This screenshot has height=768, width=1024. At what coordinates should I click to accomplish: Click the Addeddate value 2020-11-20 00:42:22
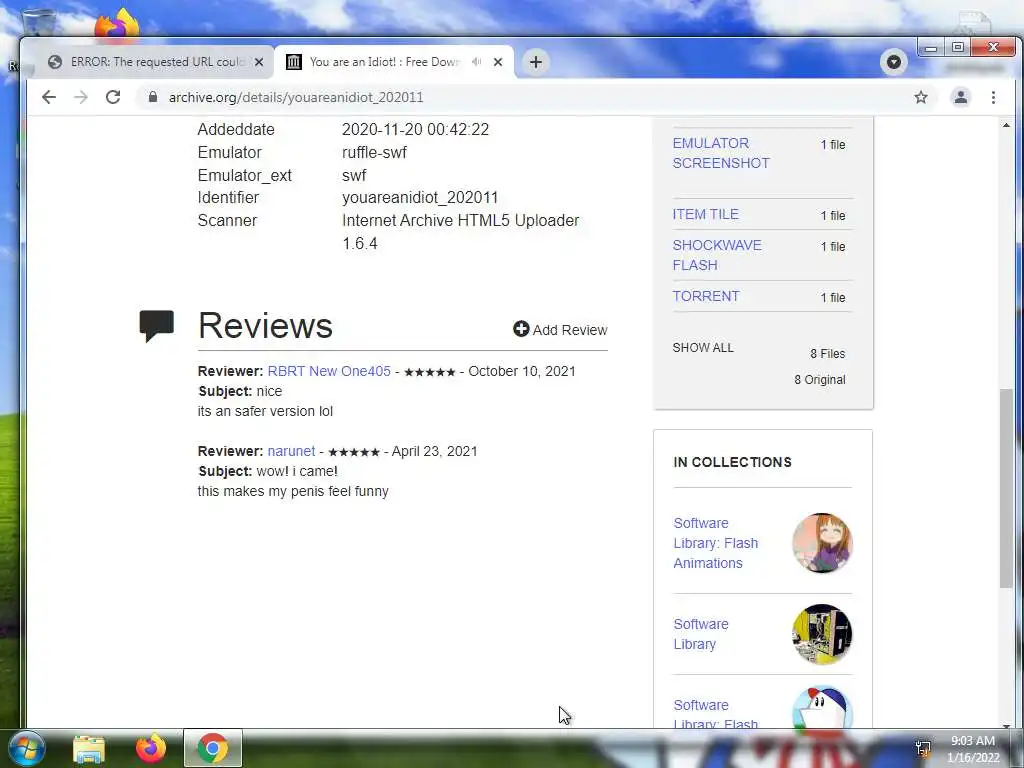[x=415, y=129]
